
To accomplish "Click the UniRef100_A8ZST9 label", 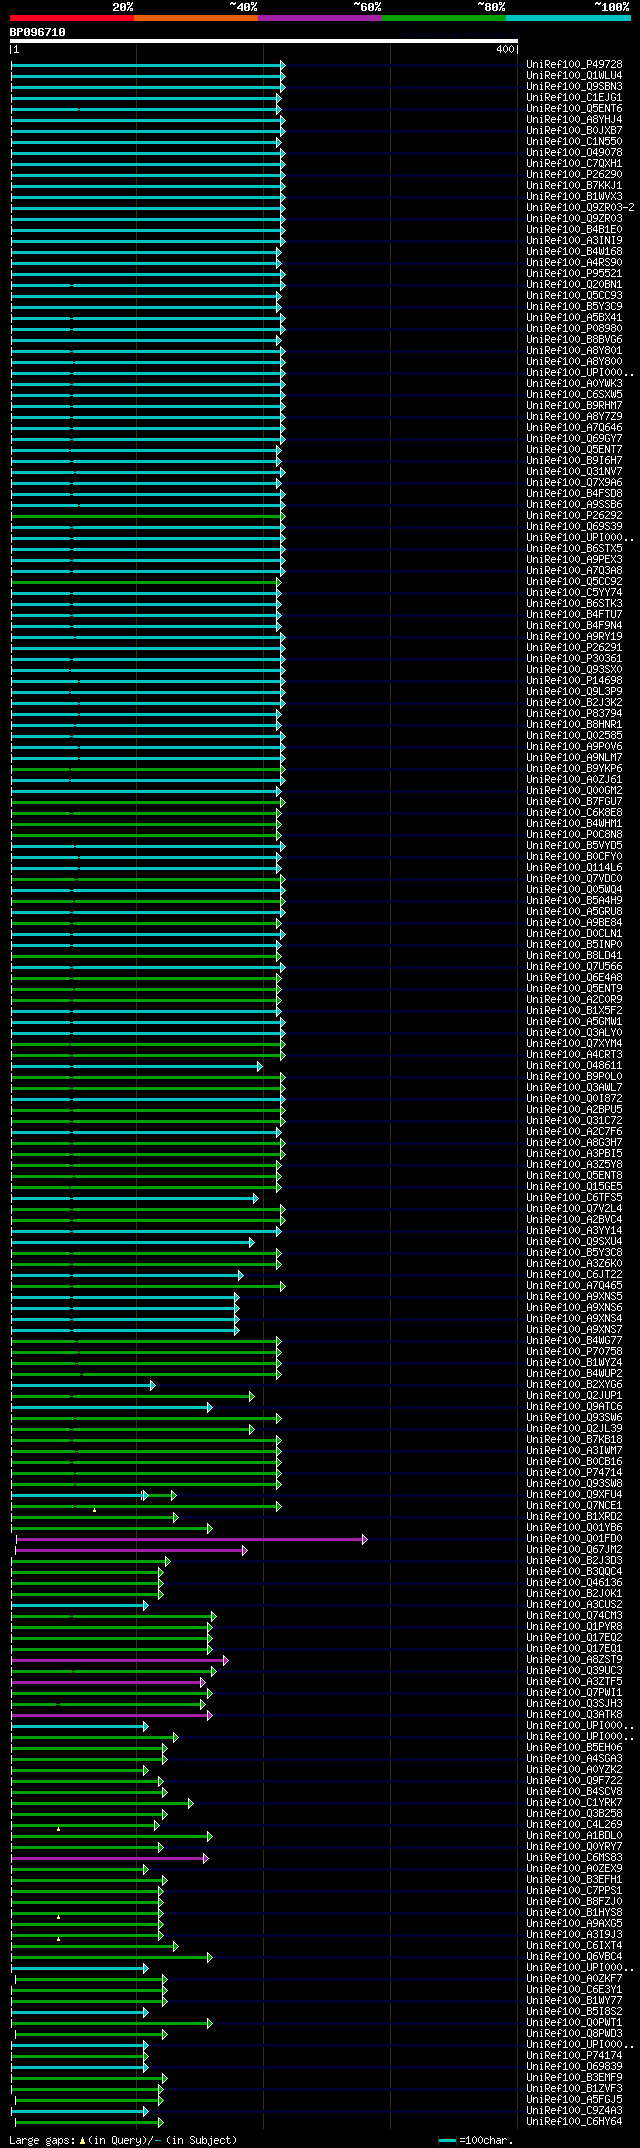I will coord(574,1659).
